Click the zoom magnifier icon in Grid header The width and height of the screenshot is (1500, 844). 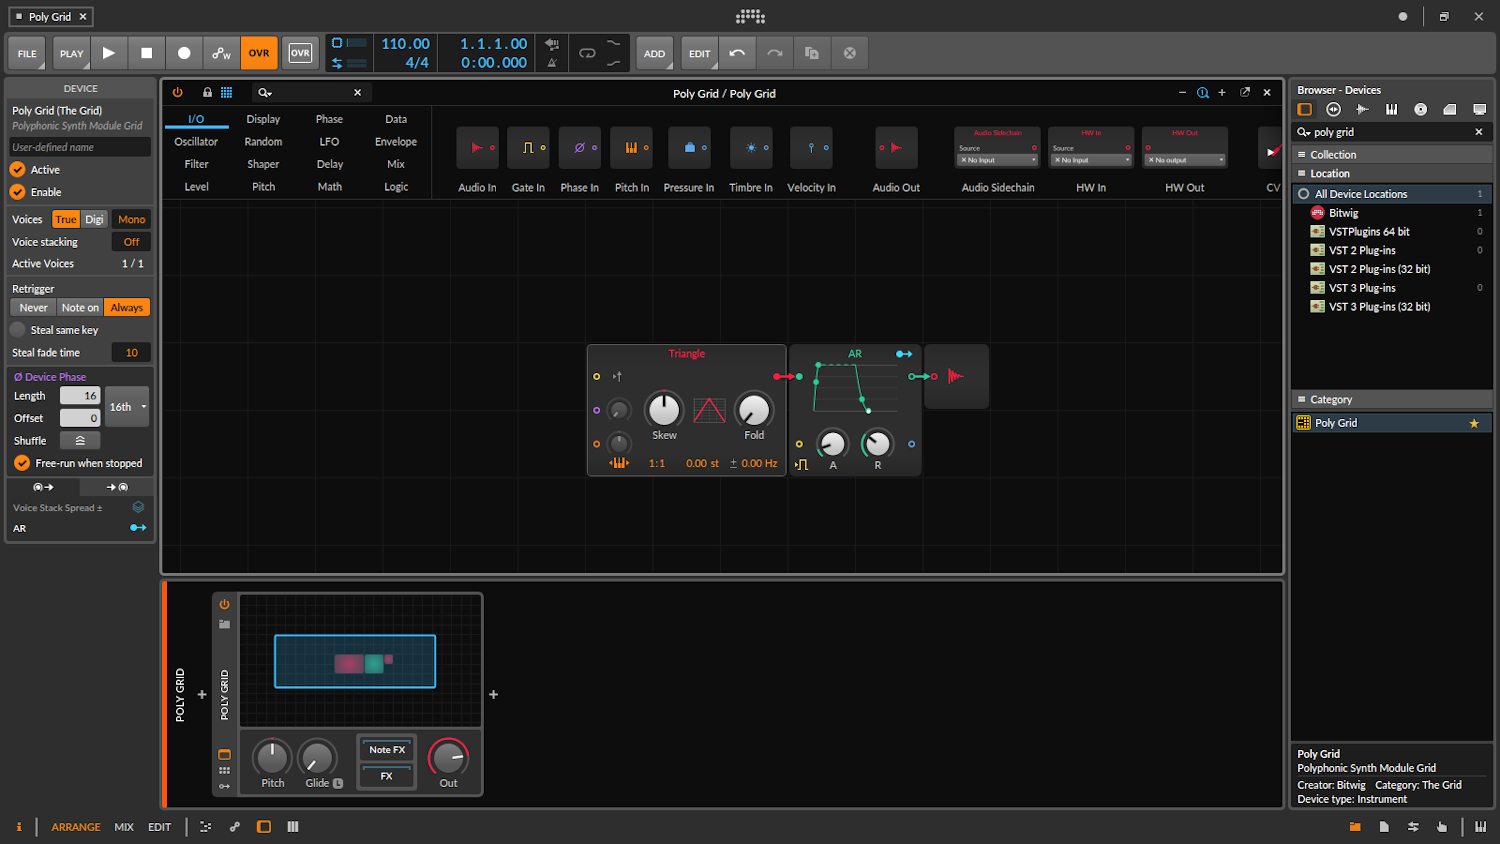(x=1203, y=92)
